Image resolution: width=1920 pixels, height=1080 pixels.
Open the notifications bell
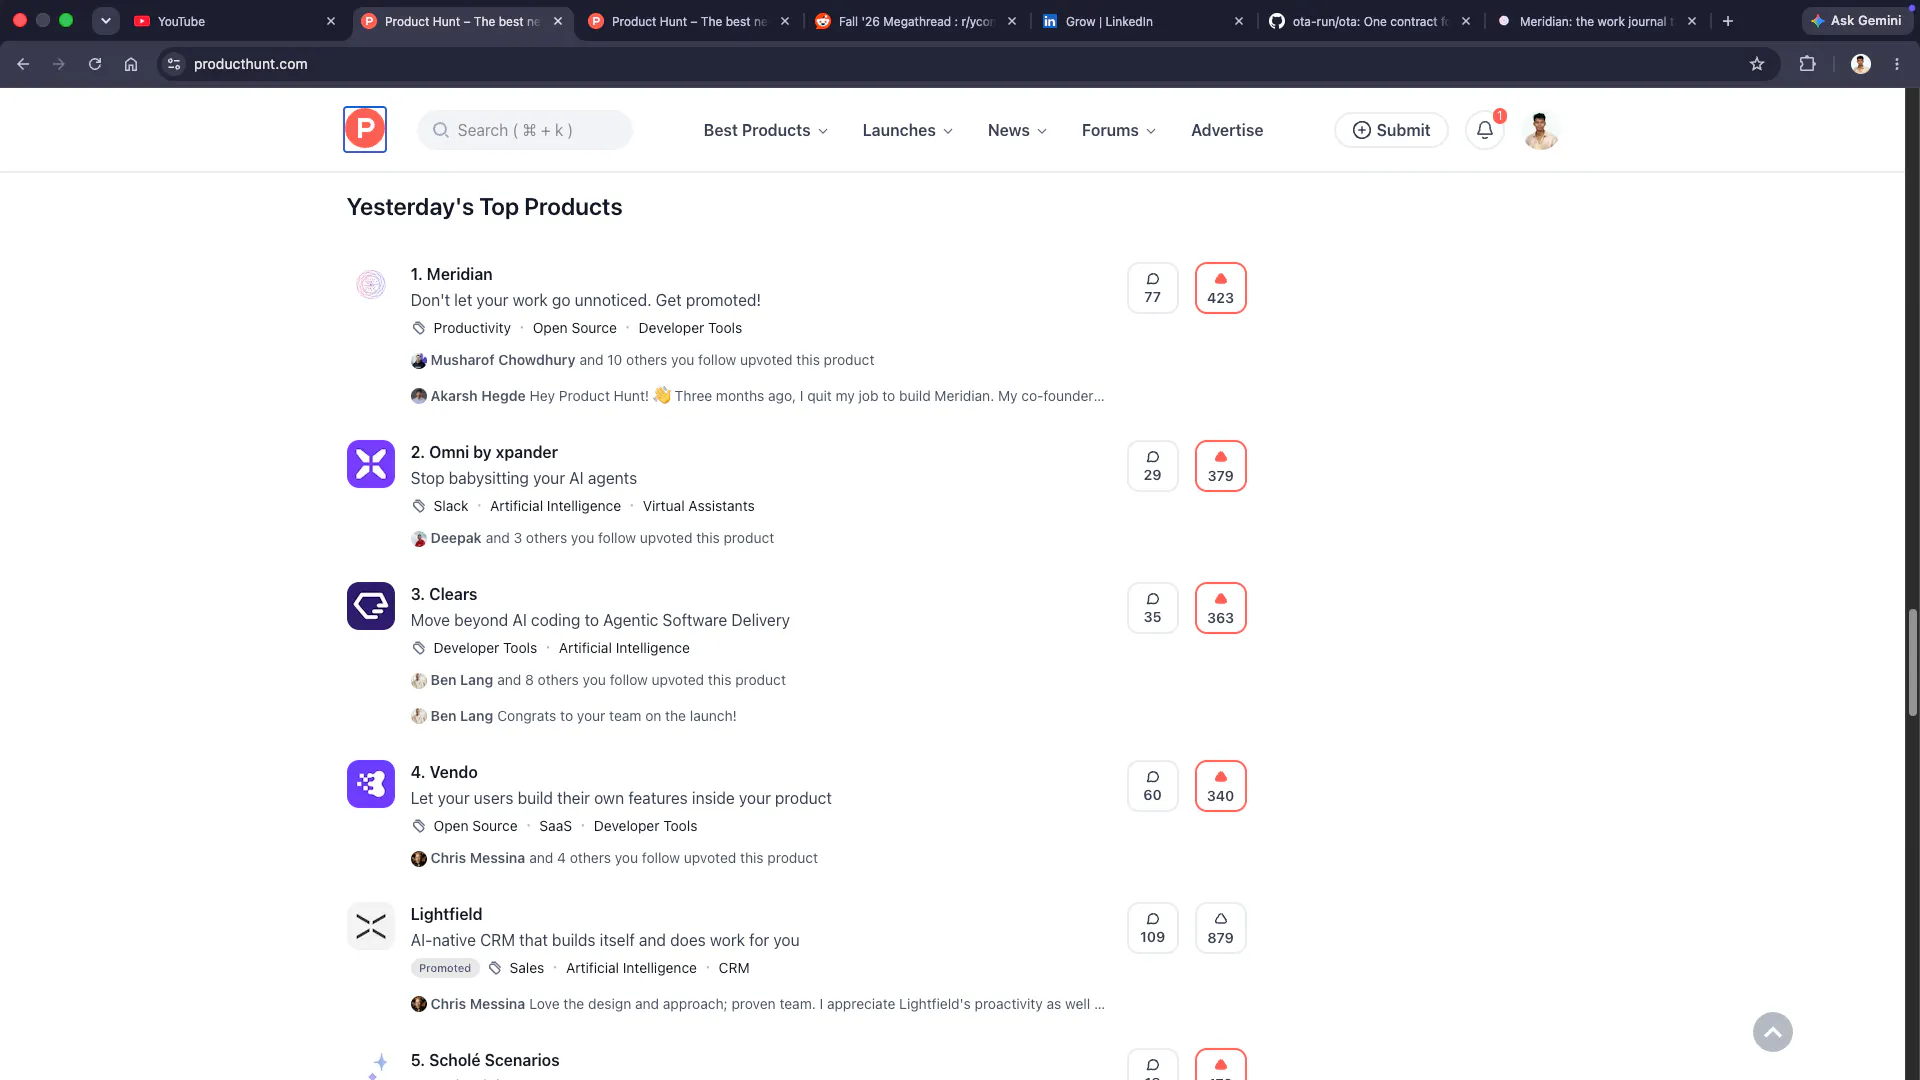coord(1485,130)
